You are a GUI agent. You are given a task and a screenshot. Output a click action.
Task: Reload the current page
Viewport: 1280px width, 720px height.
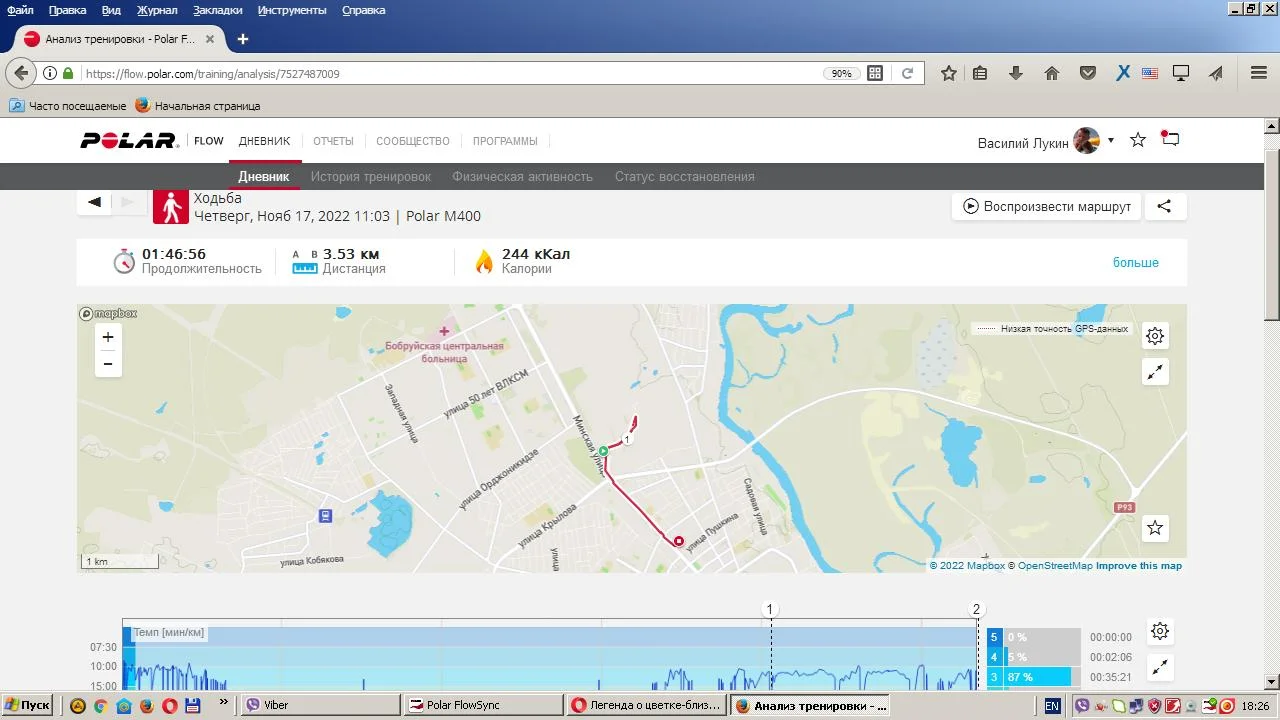coord(907,73)
